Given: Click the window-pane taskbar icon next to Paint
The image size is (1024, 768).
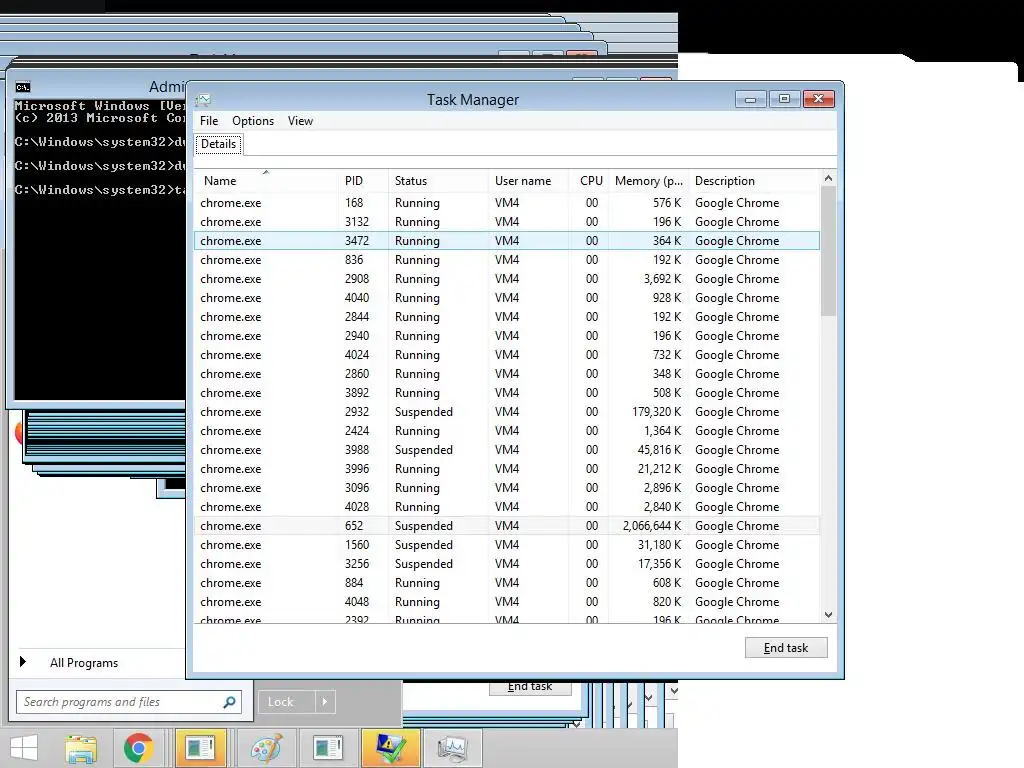Looking at the screenshot, I should [x=328, y=748].
